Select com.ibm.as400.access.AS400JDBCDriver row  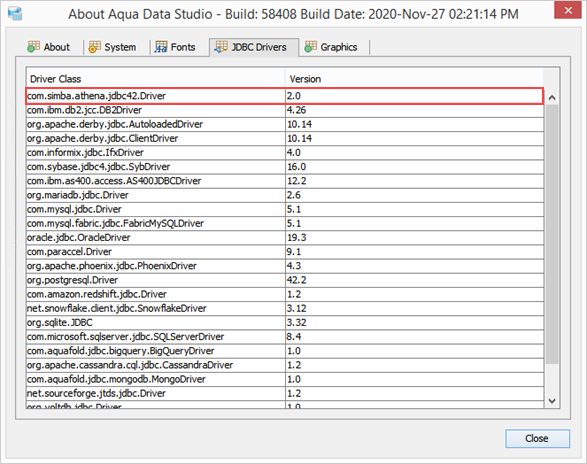tap(285, 181)
